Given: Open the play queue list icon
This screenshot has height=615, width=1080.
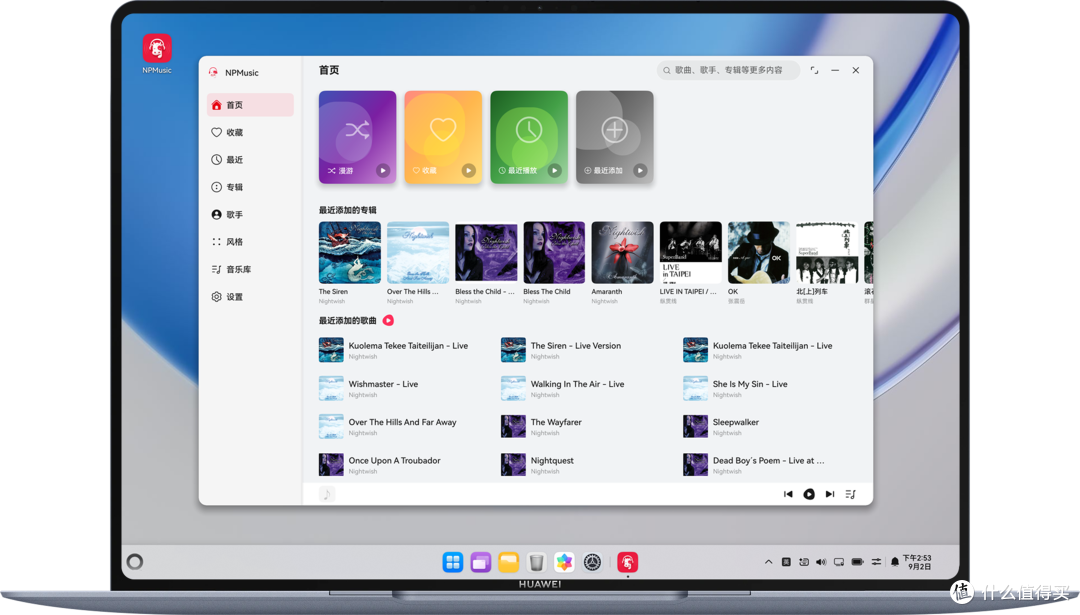Looking at the screenshot, I should click(x=851, y=494).
